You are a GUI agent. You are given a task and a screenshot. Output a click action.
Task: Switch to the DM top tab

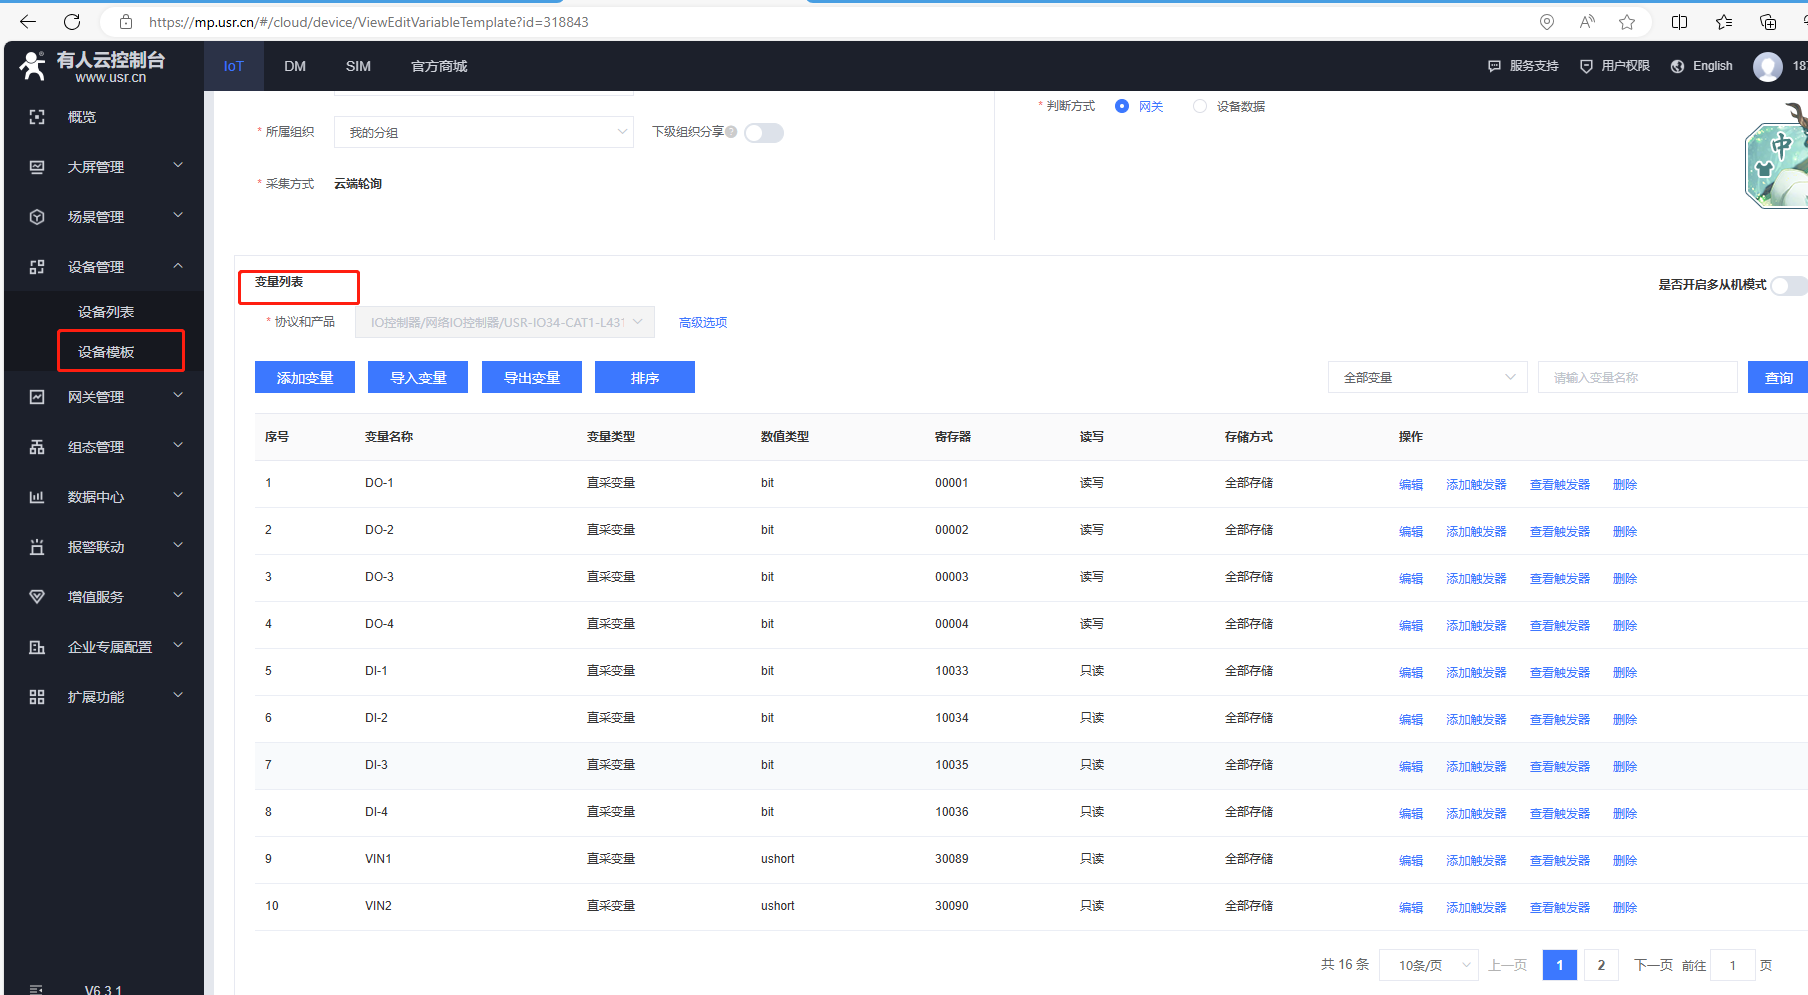pos(295,66)
